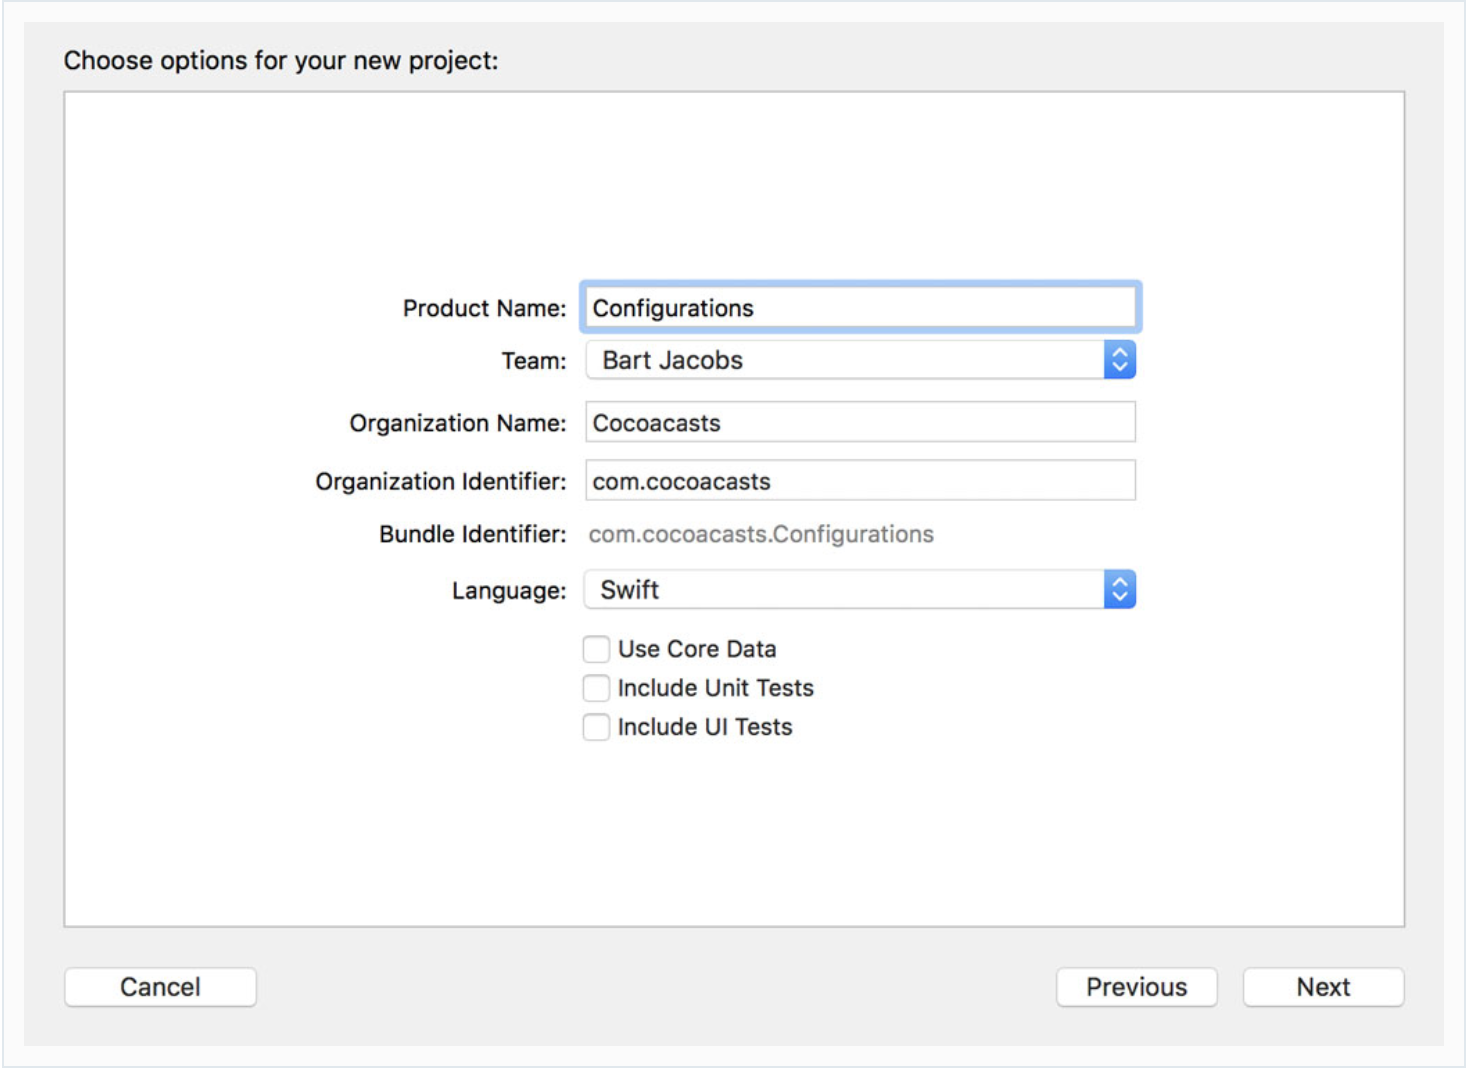This screenshot has width=1466, height=1070.
Task: Go back with the Previous button
Action: tap(1136, 987)
